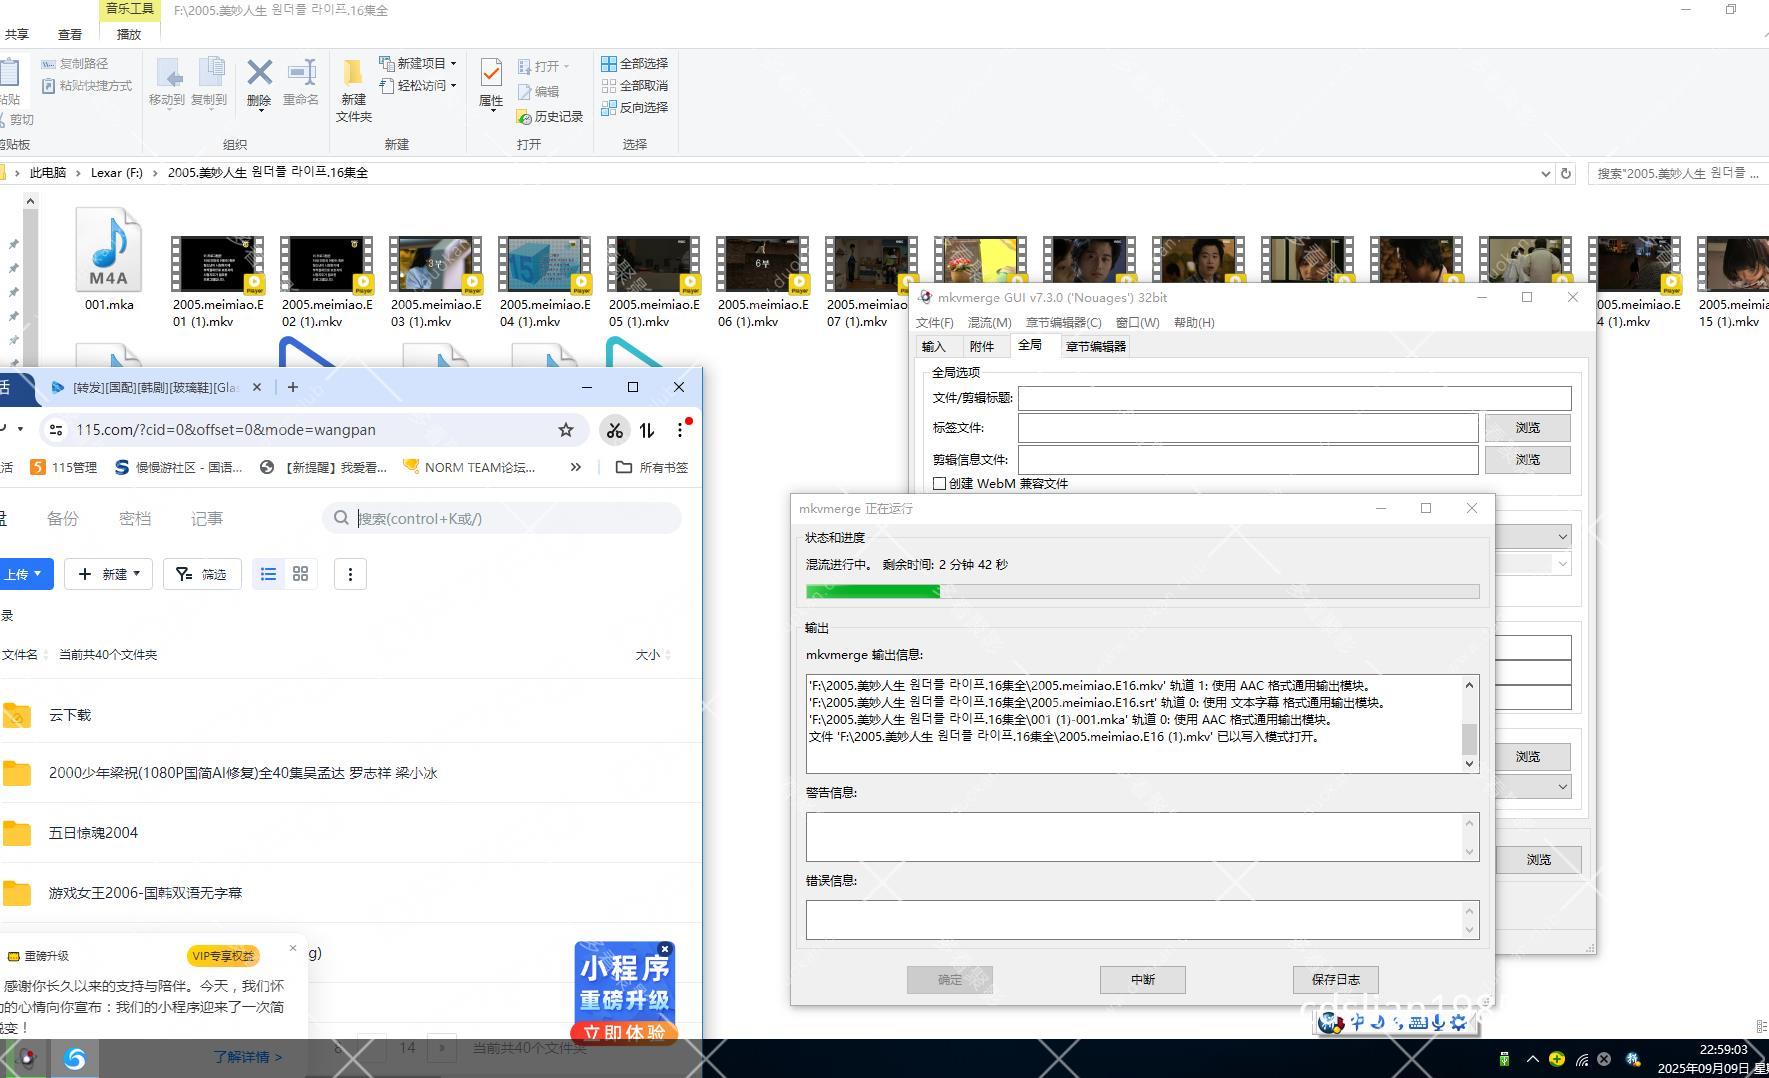Open the 上传 upload dropdown button
Viewport: 1769px width, 1078px height.
(23, 574)
